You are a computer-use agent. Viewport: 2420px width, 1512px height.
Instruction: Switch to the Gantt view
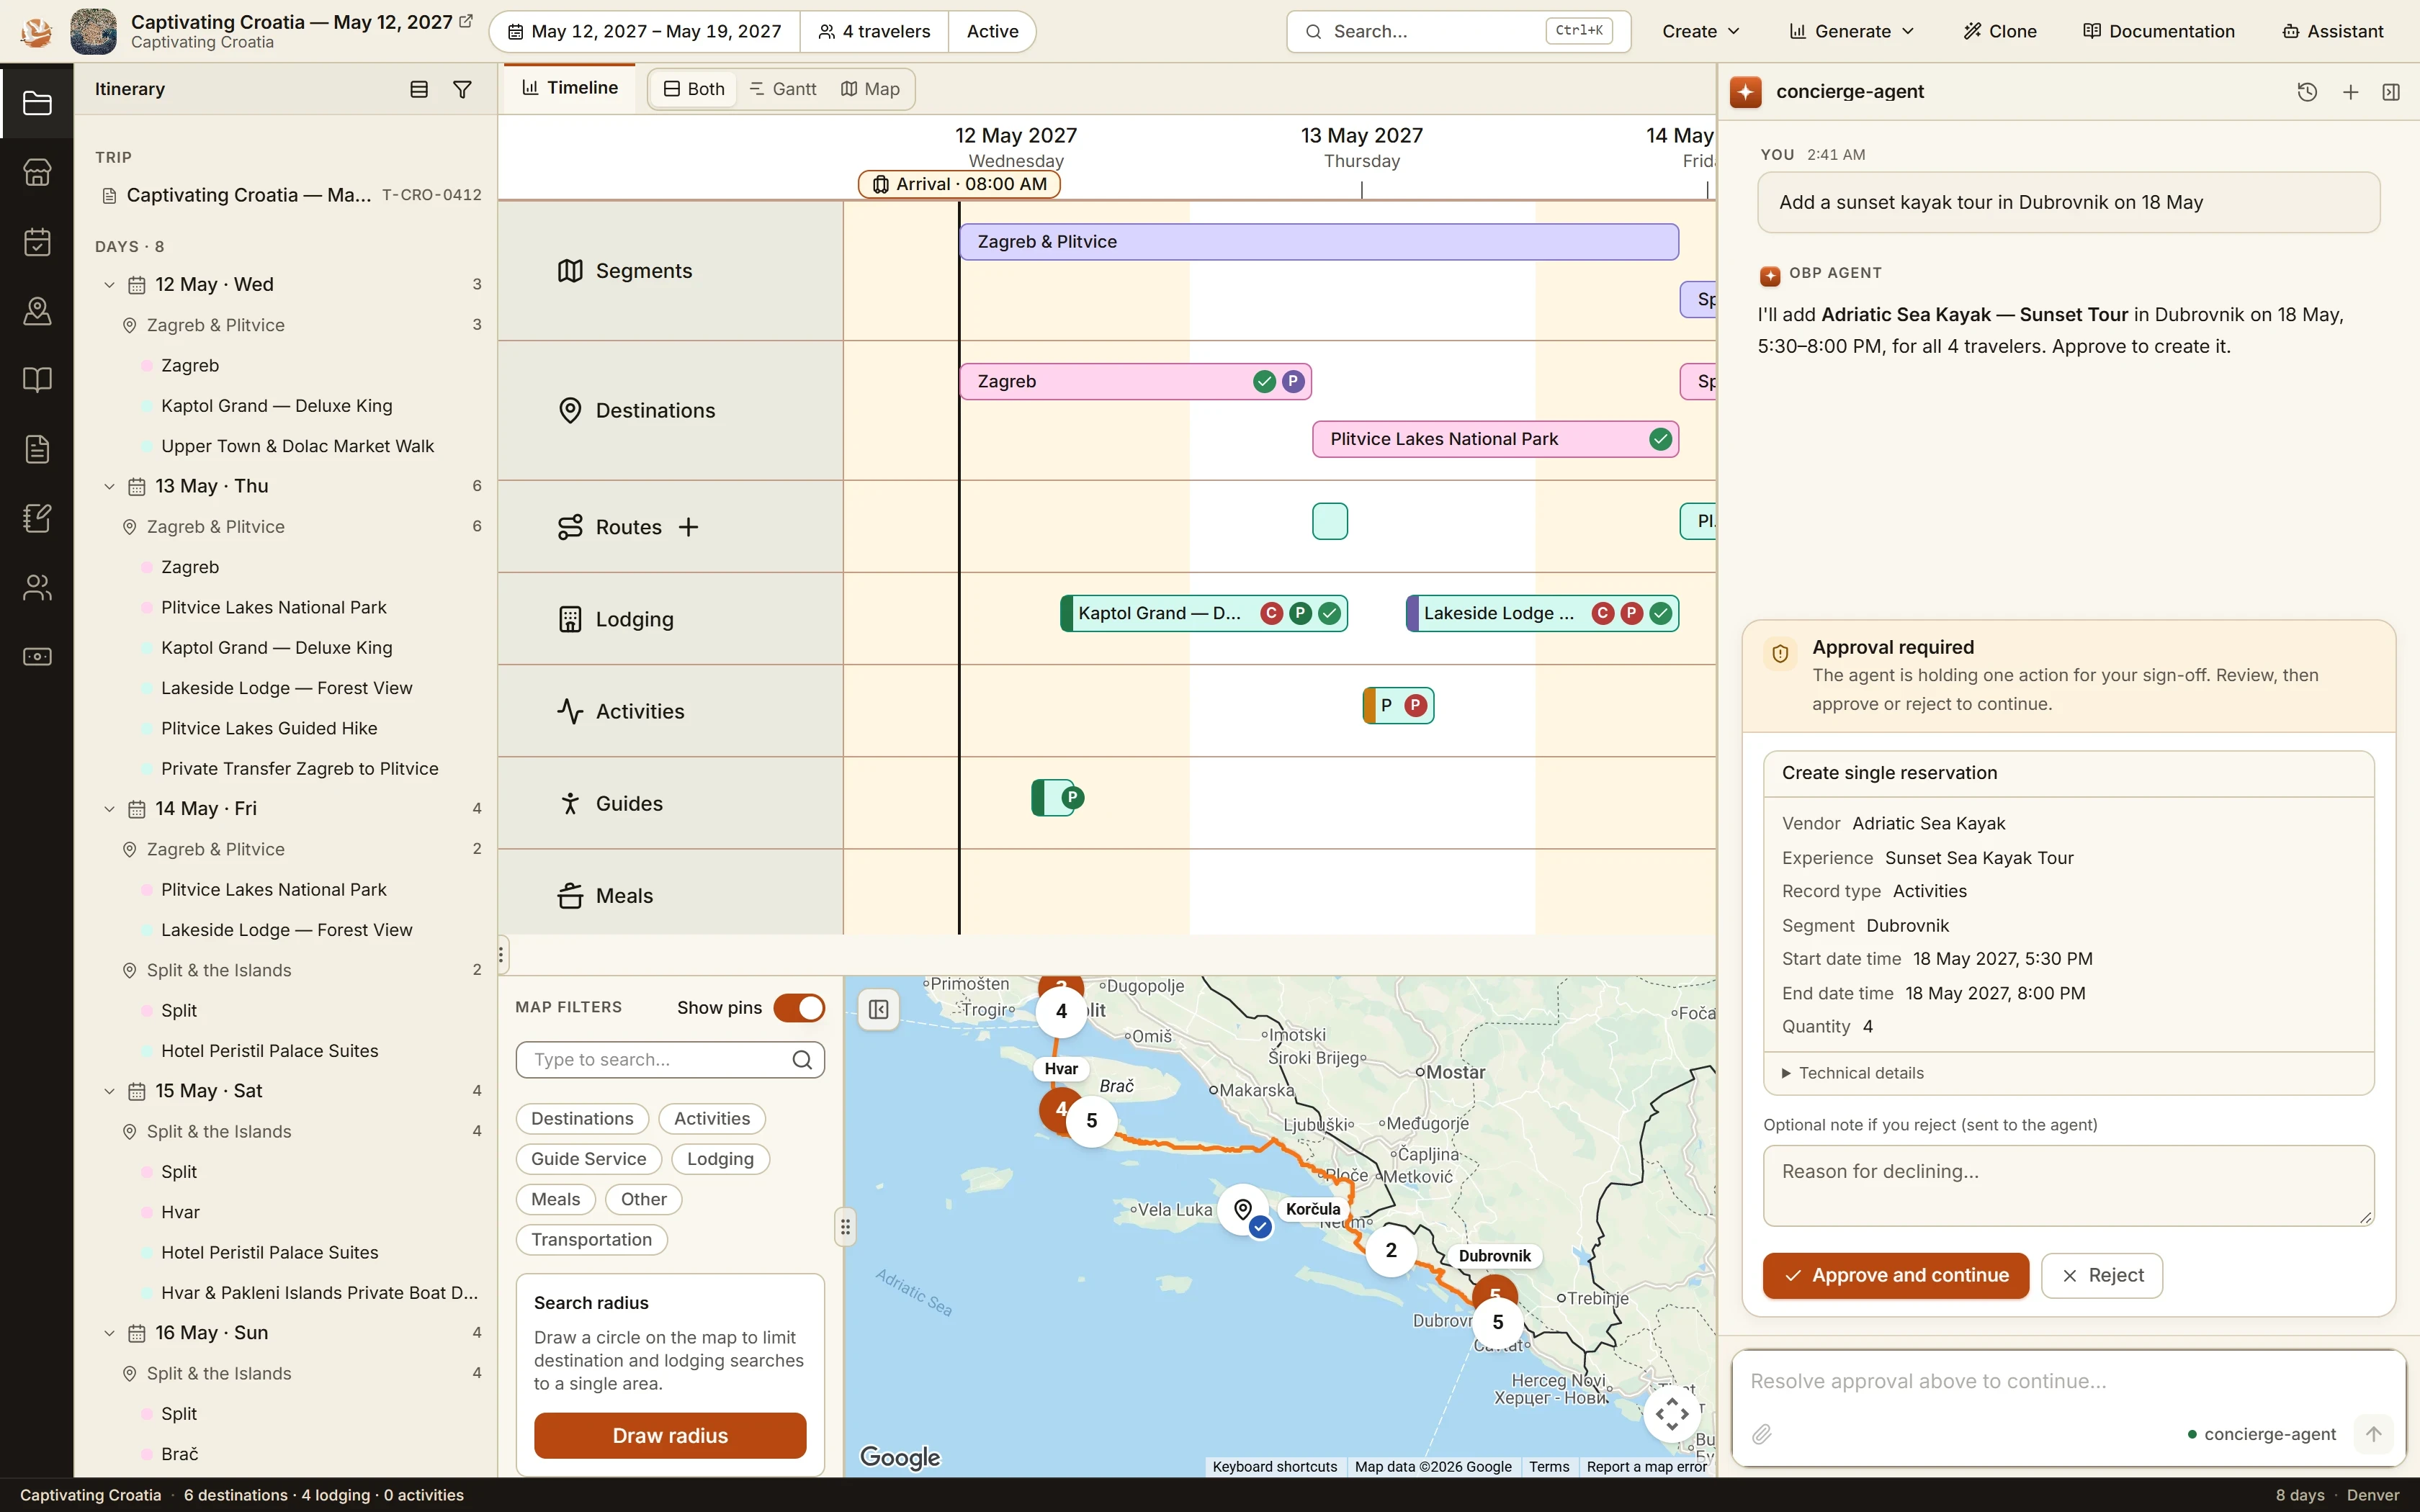point(783,89)
